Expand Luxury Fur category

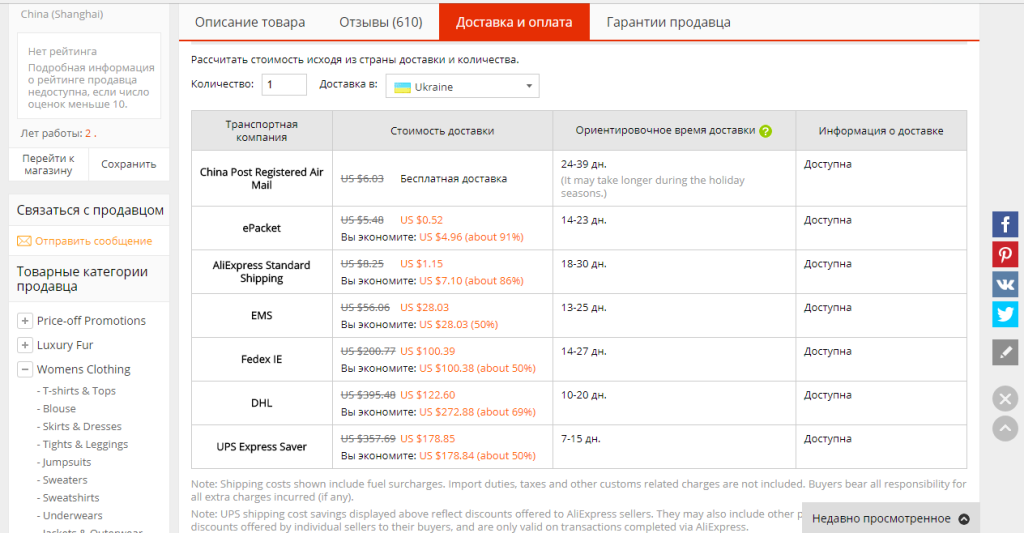tap(24, 345)
